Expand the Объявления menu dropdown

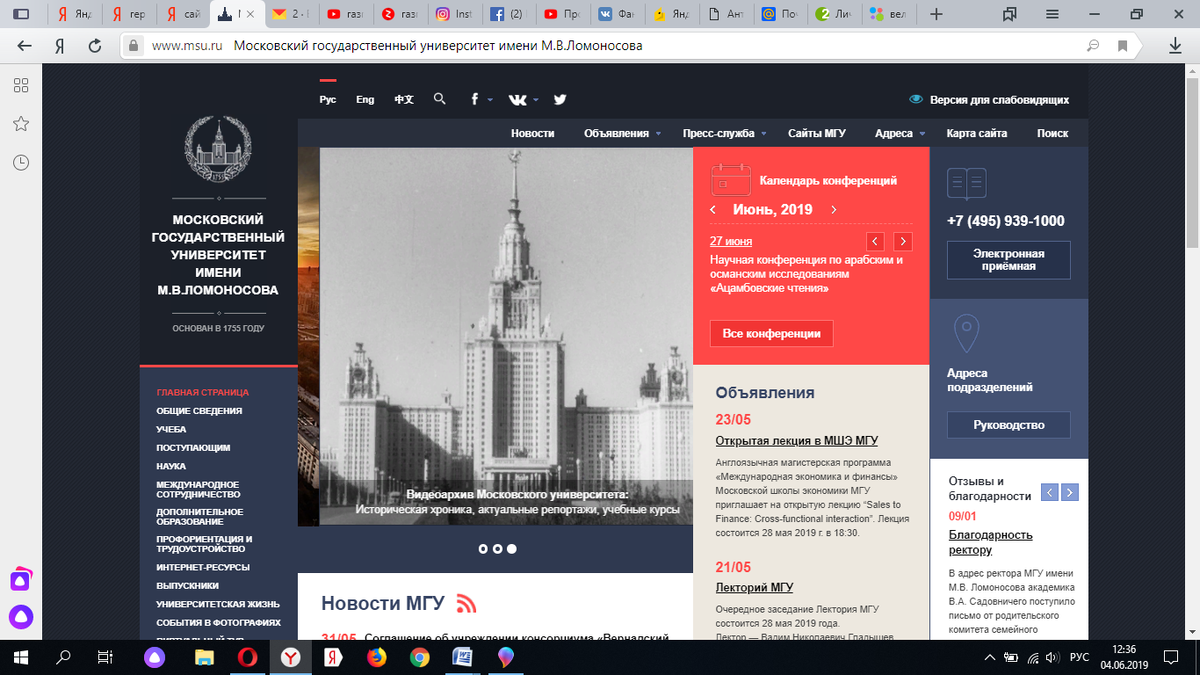pos(659,134)
